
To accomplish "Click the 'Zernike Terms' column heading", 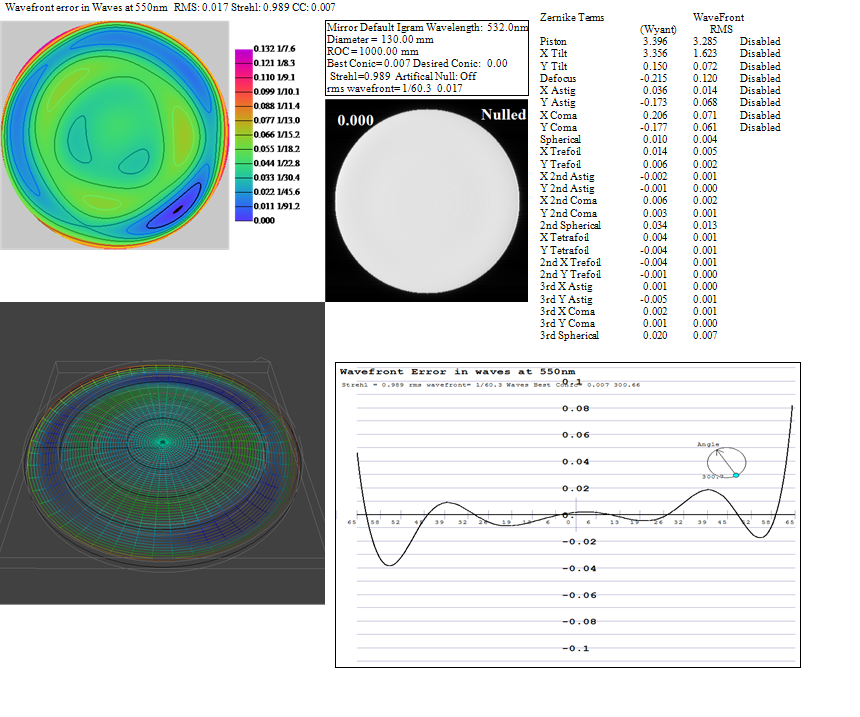I will [572, 18].
